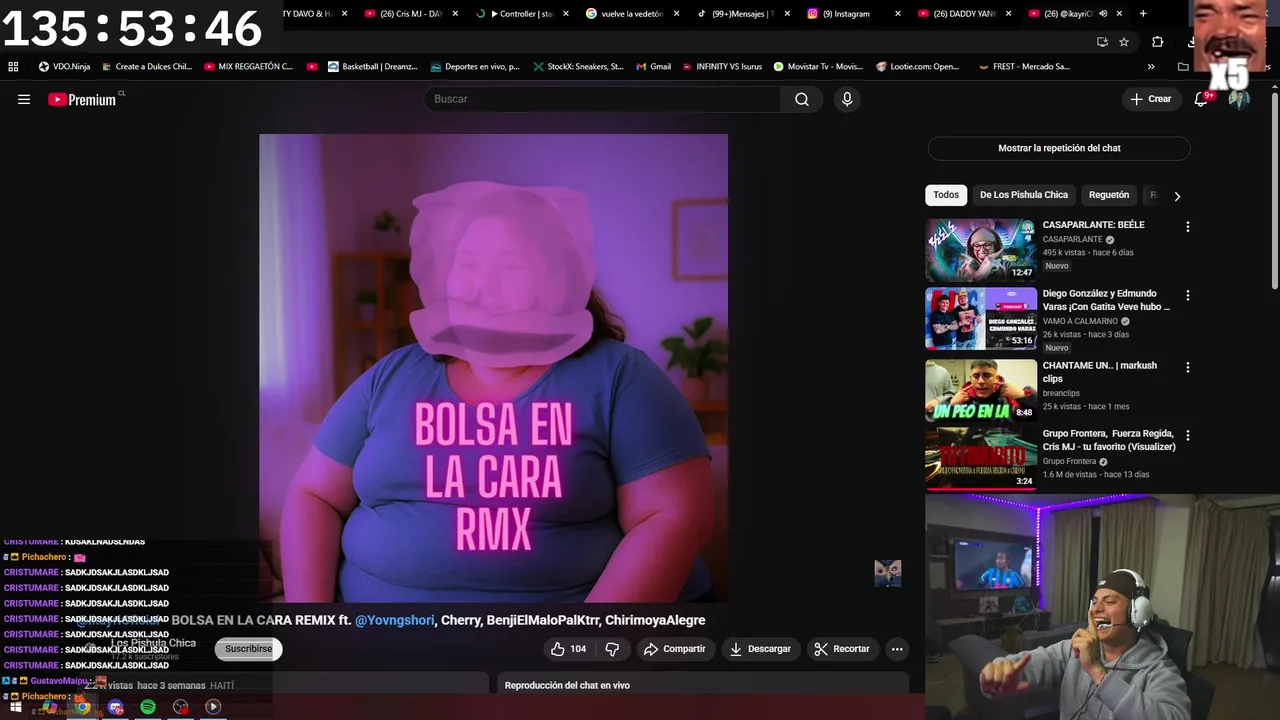This screenshot has height=720, width=1280.
Task: Click the magnifying glass search button
Action: pos(802,99)
